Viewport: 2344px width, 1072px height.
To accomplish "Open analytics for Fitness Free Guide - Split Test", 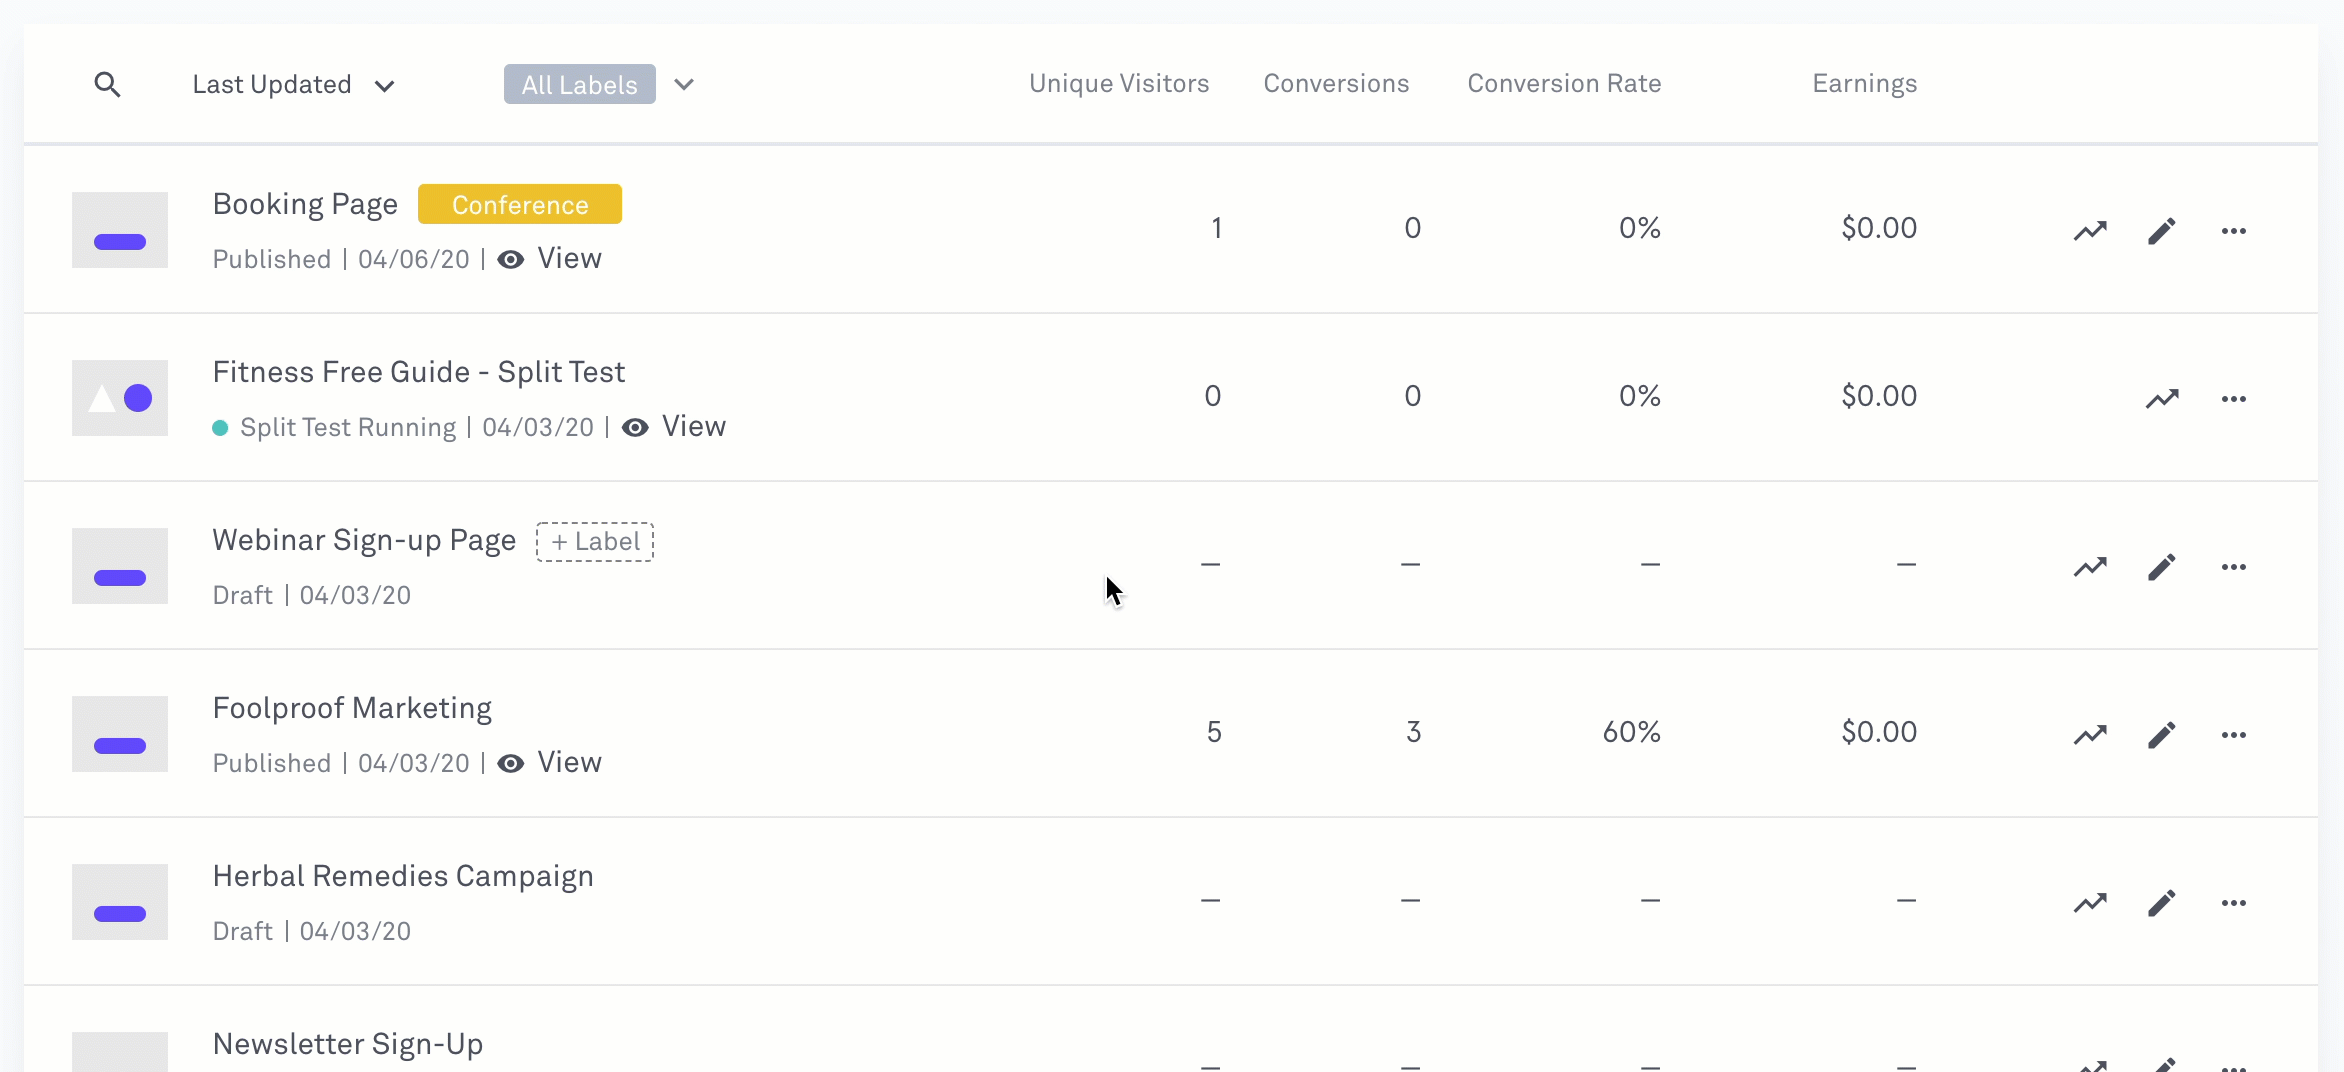I will tap(2163, 398).
